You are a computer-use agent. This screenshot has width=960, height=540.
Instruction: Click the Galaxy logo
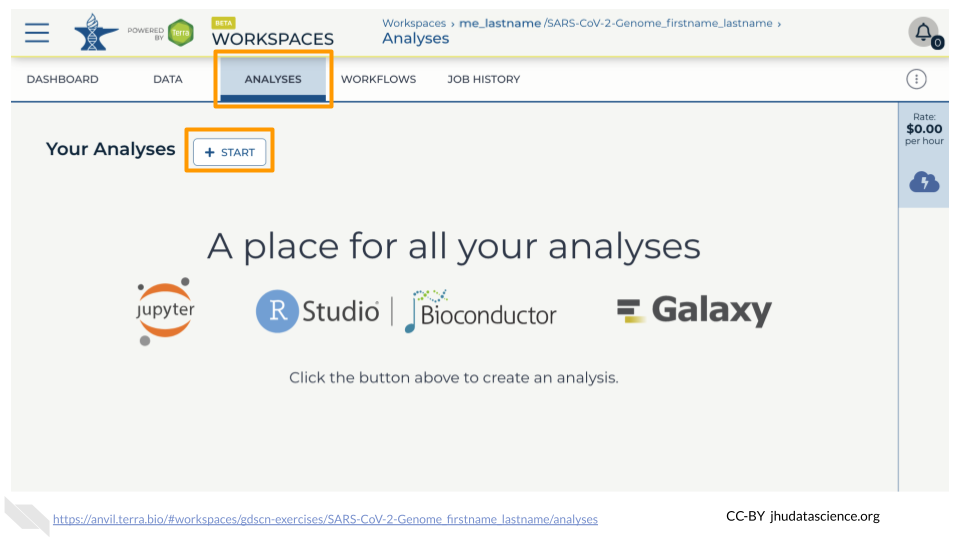point(694,310)
